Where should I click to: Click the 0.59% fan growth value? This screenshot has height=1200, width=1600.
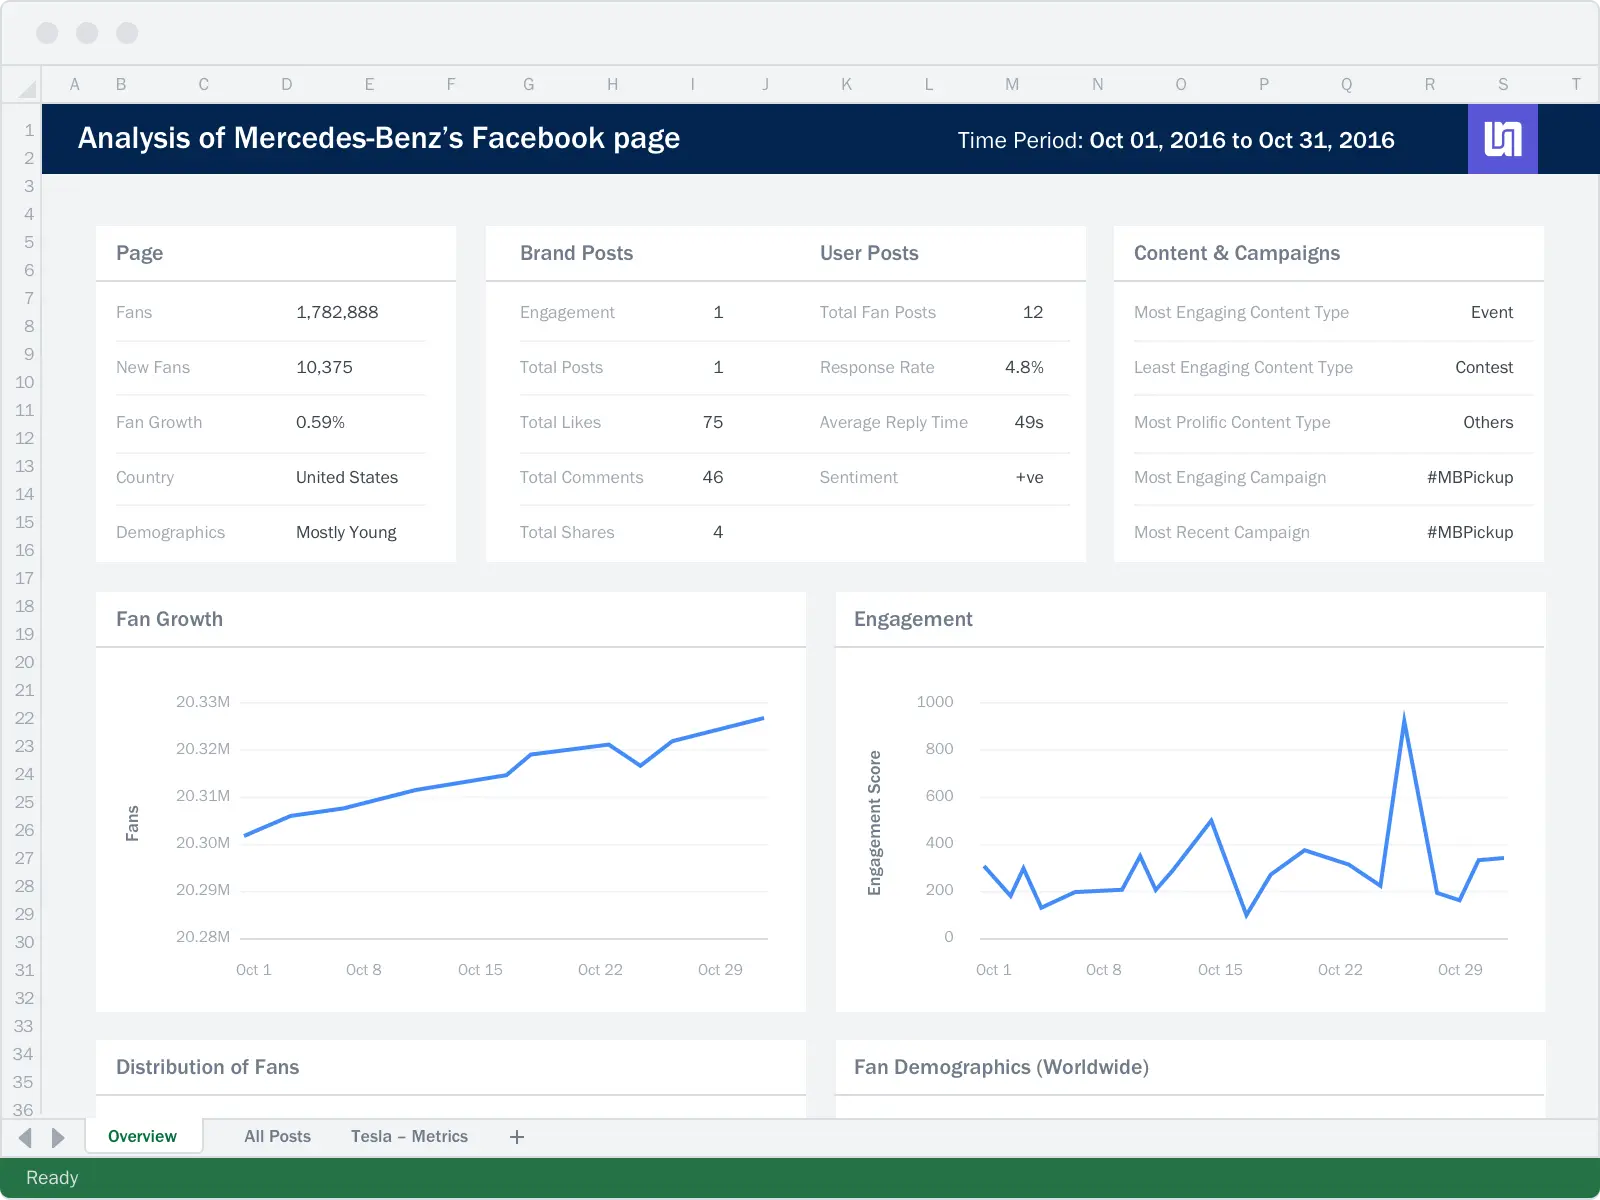(320, 422)
